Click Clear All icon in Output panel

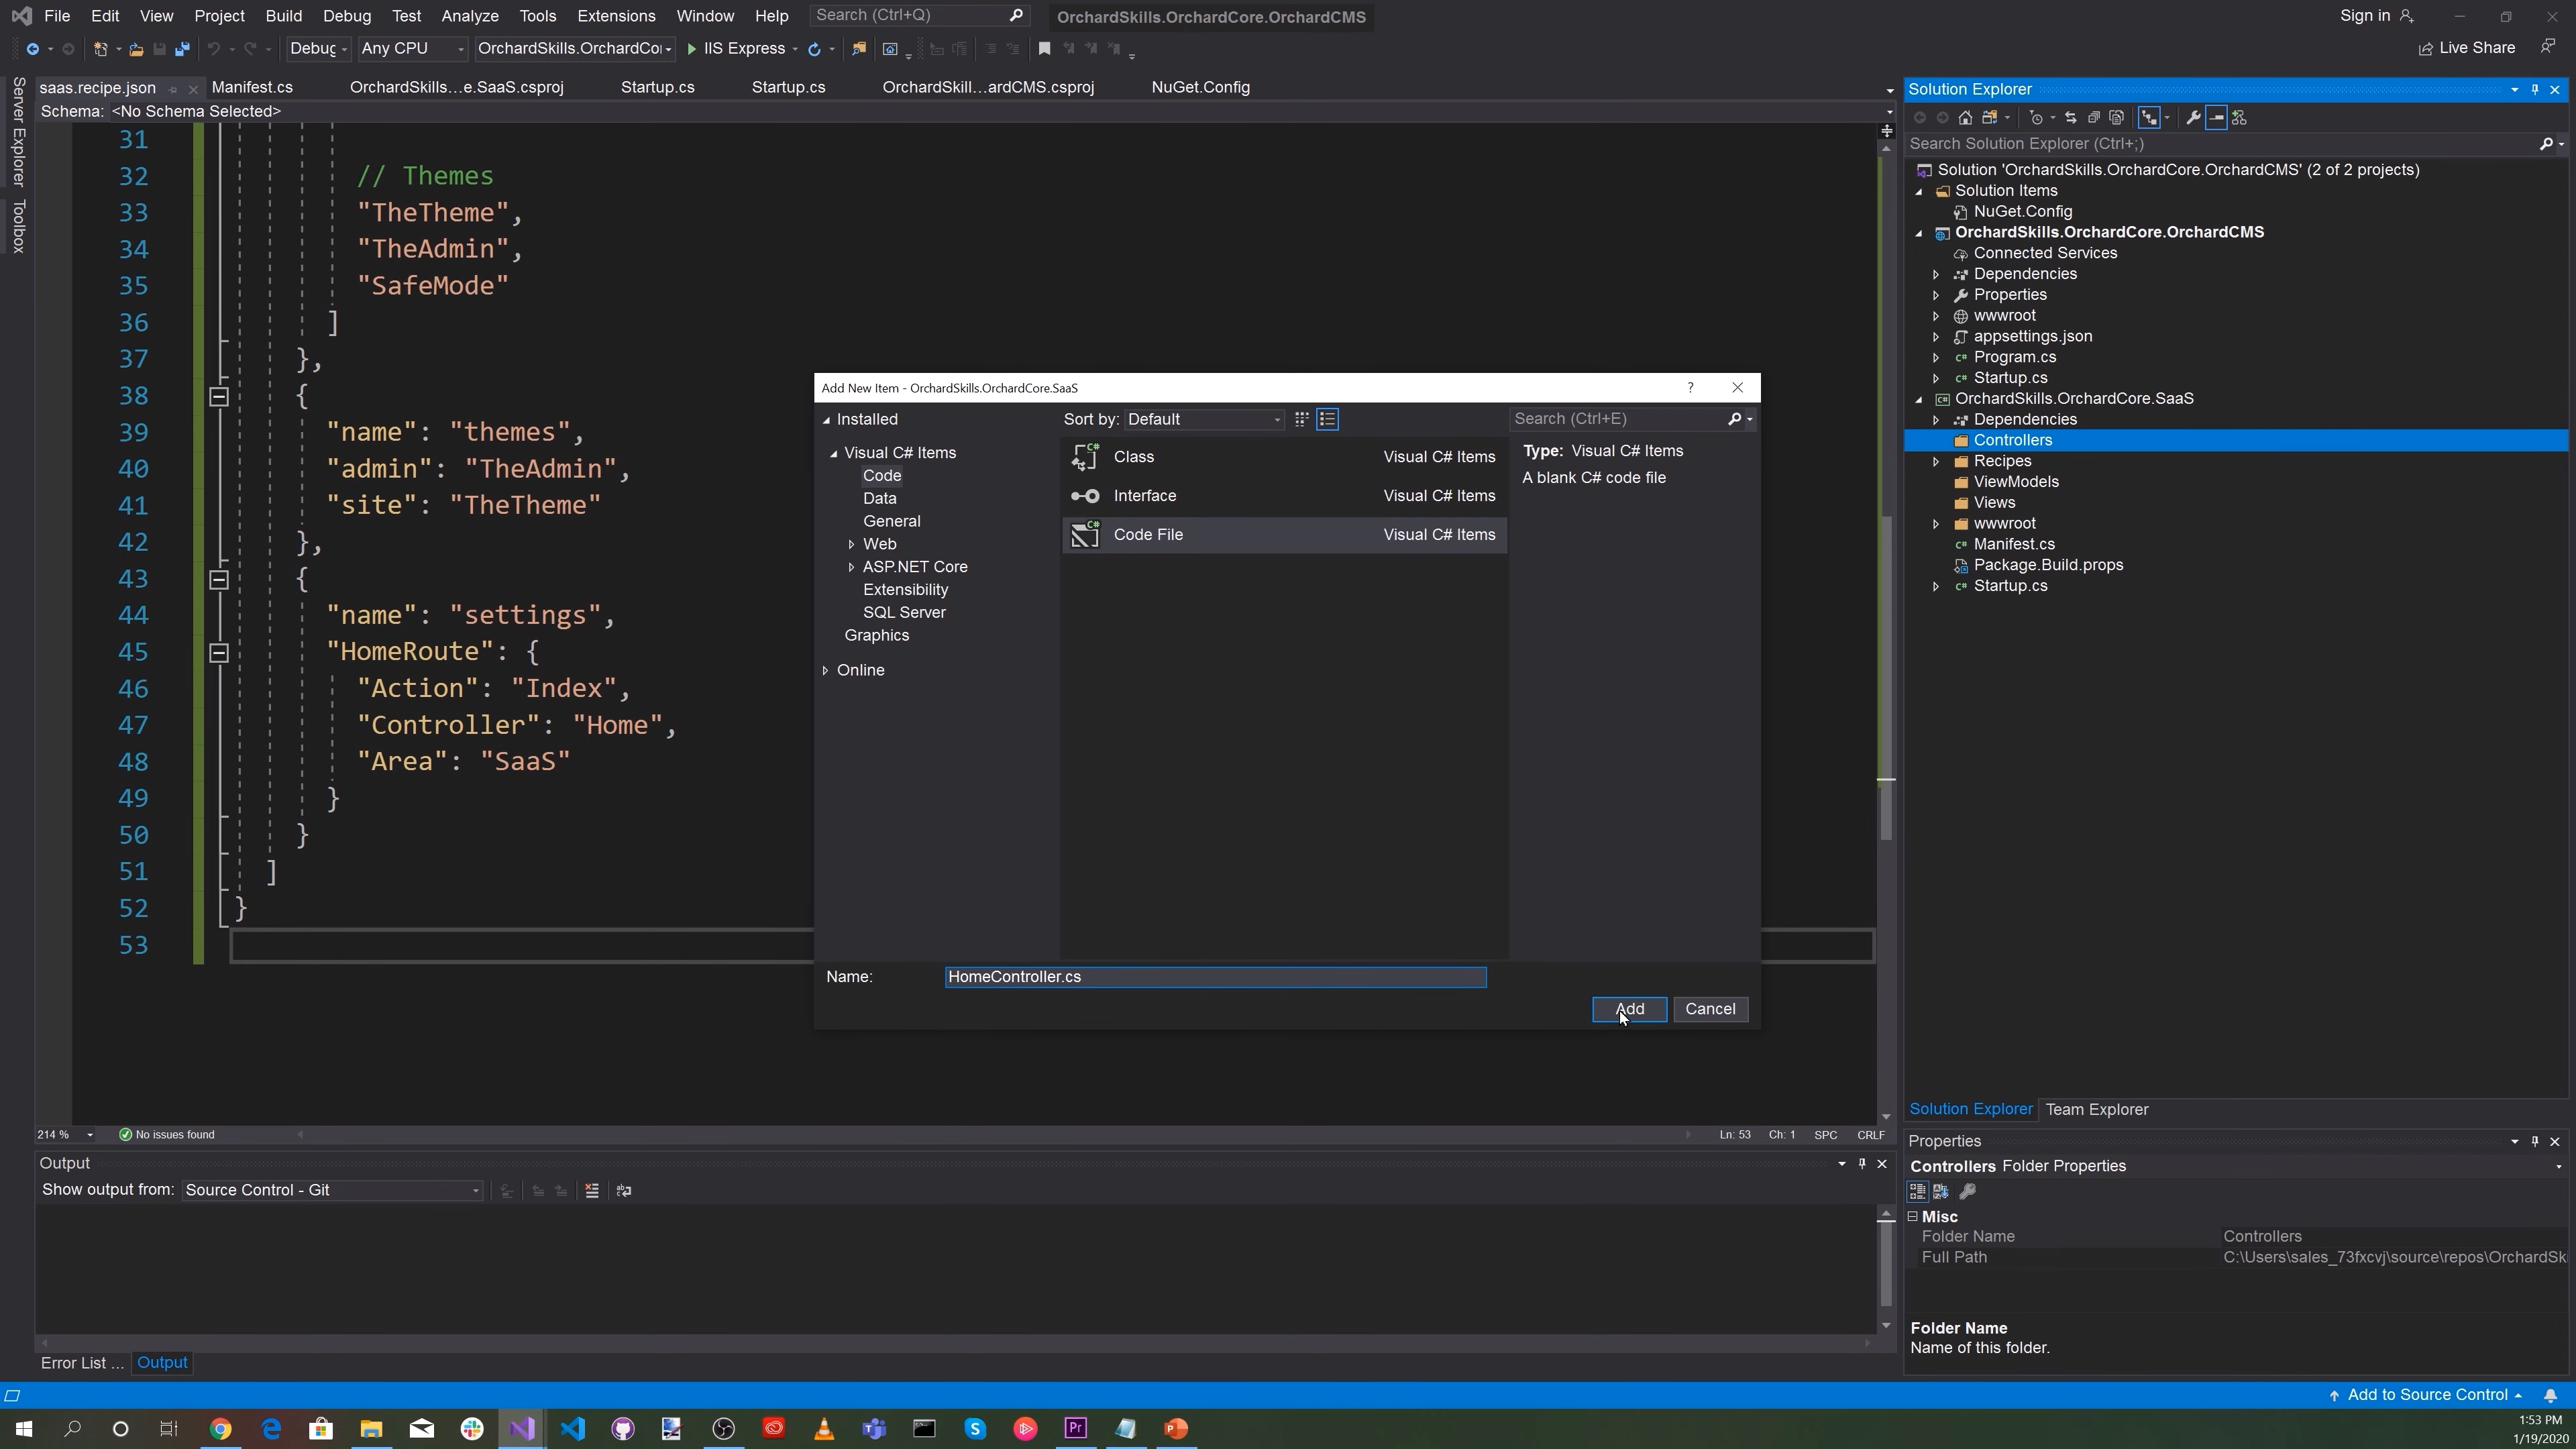[x=592, y=1191]
